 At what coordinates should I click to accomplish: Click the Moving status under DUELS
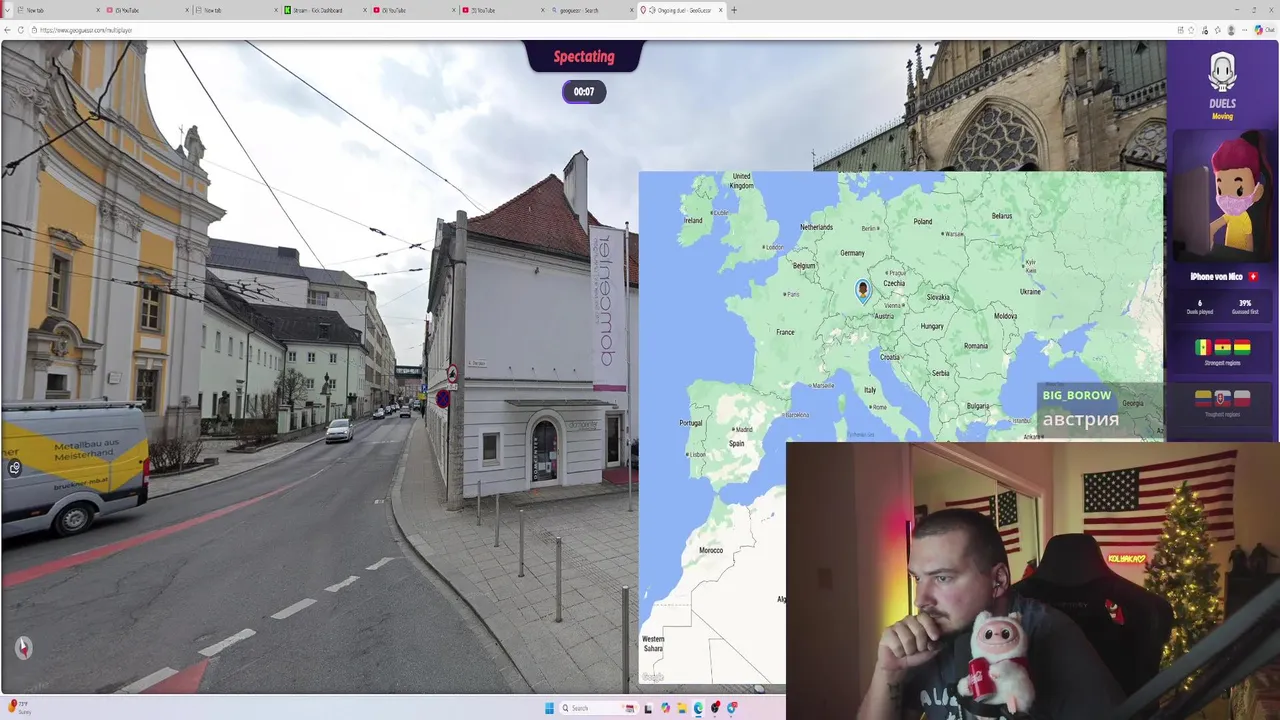point(1222,116)
